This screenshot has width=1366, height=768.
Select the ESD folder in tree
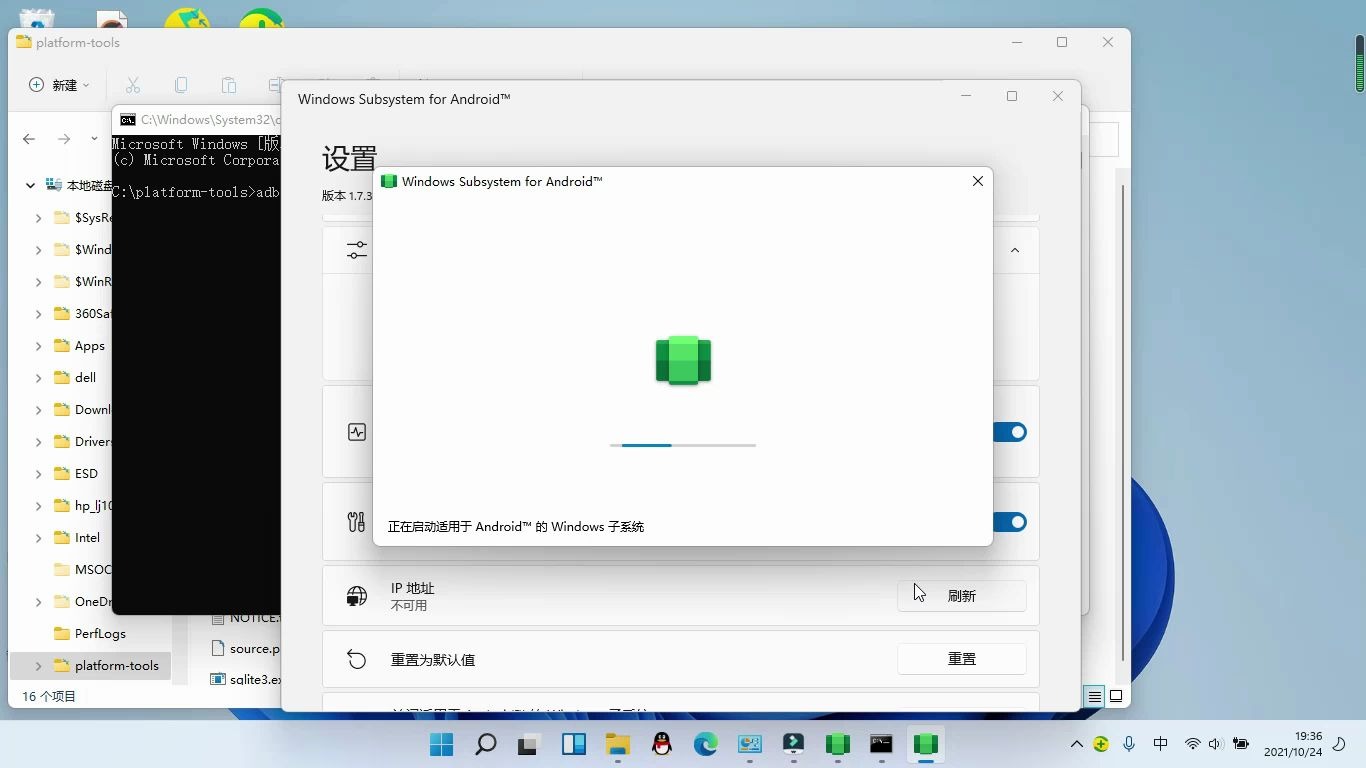point(76,473)
